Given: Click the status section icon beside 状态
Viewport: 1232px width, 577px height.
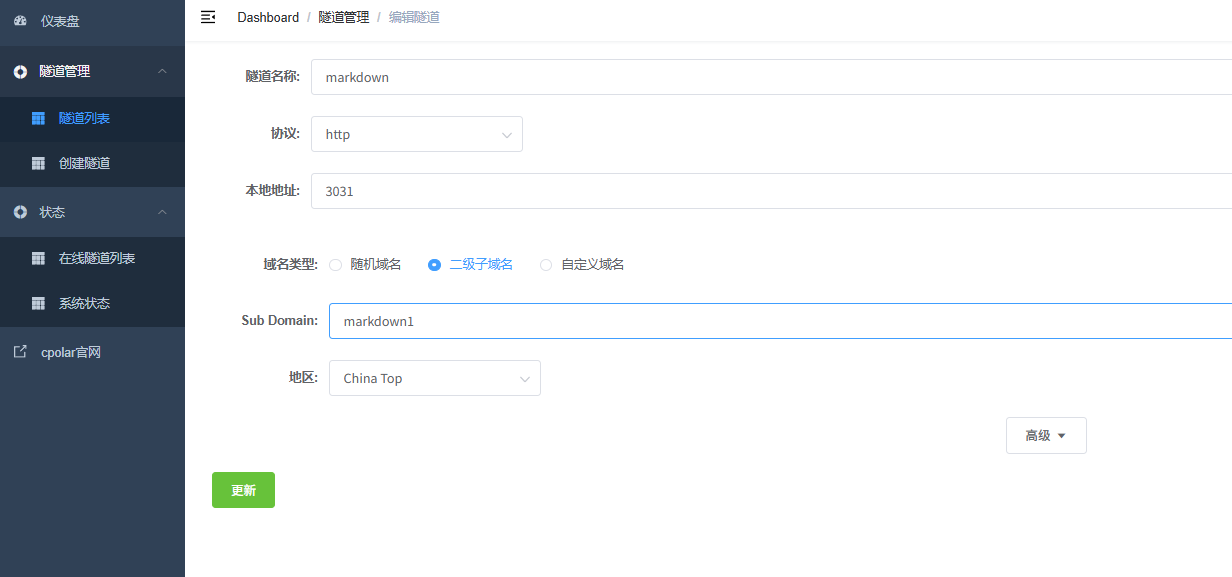Looking at the screenshot, I should (20, 212).
